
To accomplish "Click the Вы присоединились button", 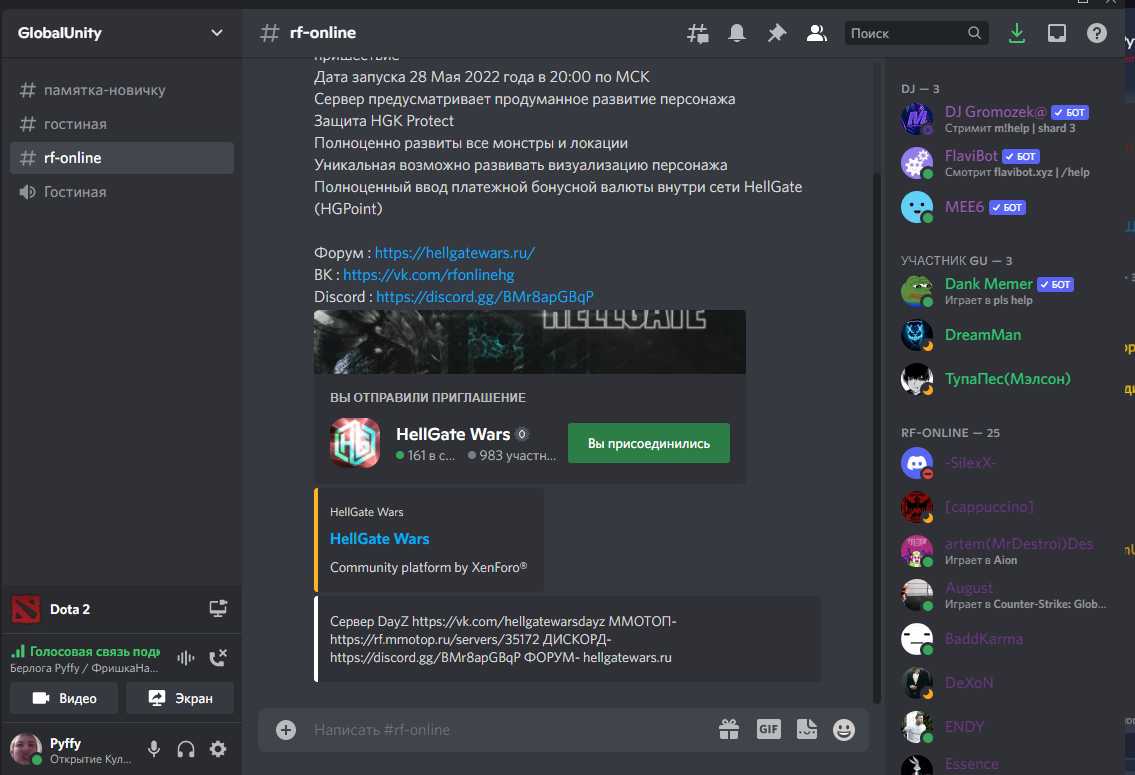I will tap(649, 443).
